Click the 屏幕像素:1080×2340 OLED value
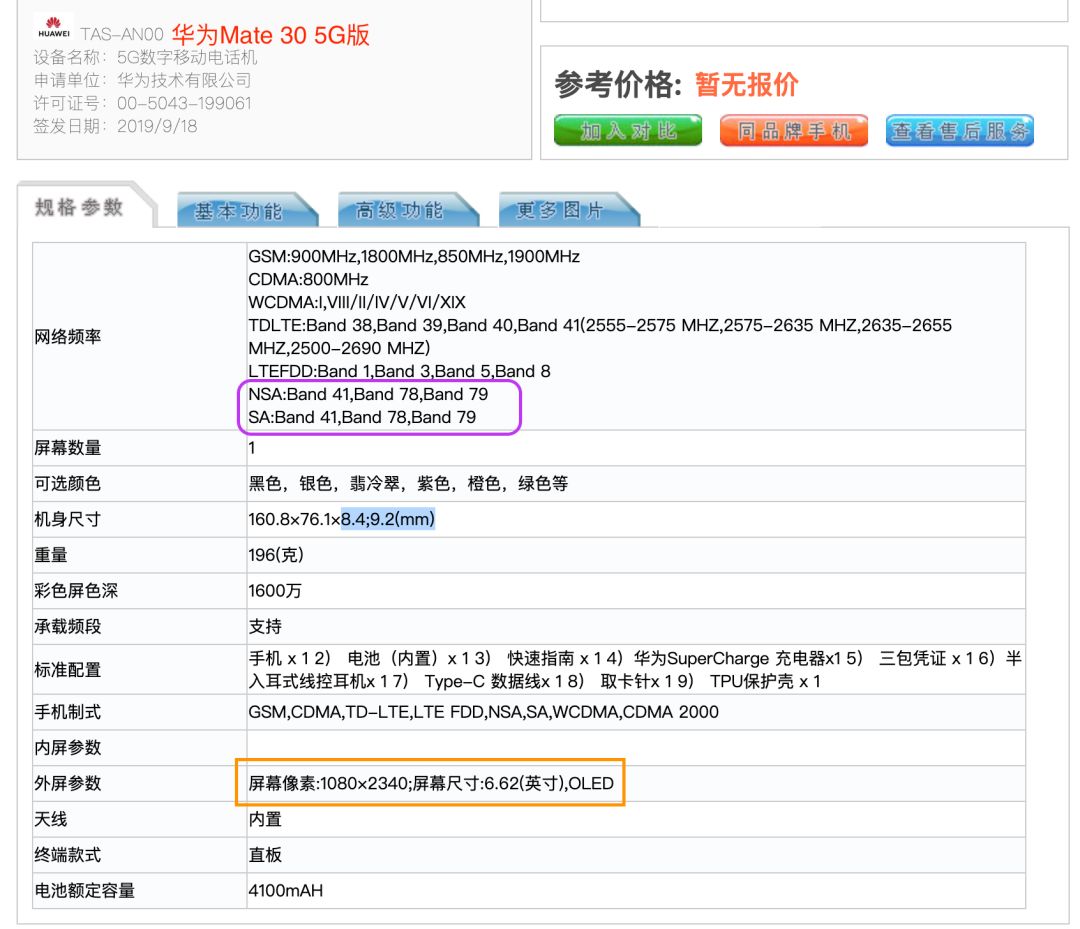This screenshot has height=929, width=1080. pyautogui.click(x=430, y=784)
